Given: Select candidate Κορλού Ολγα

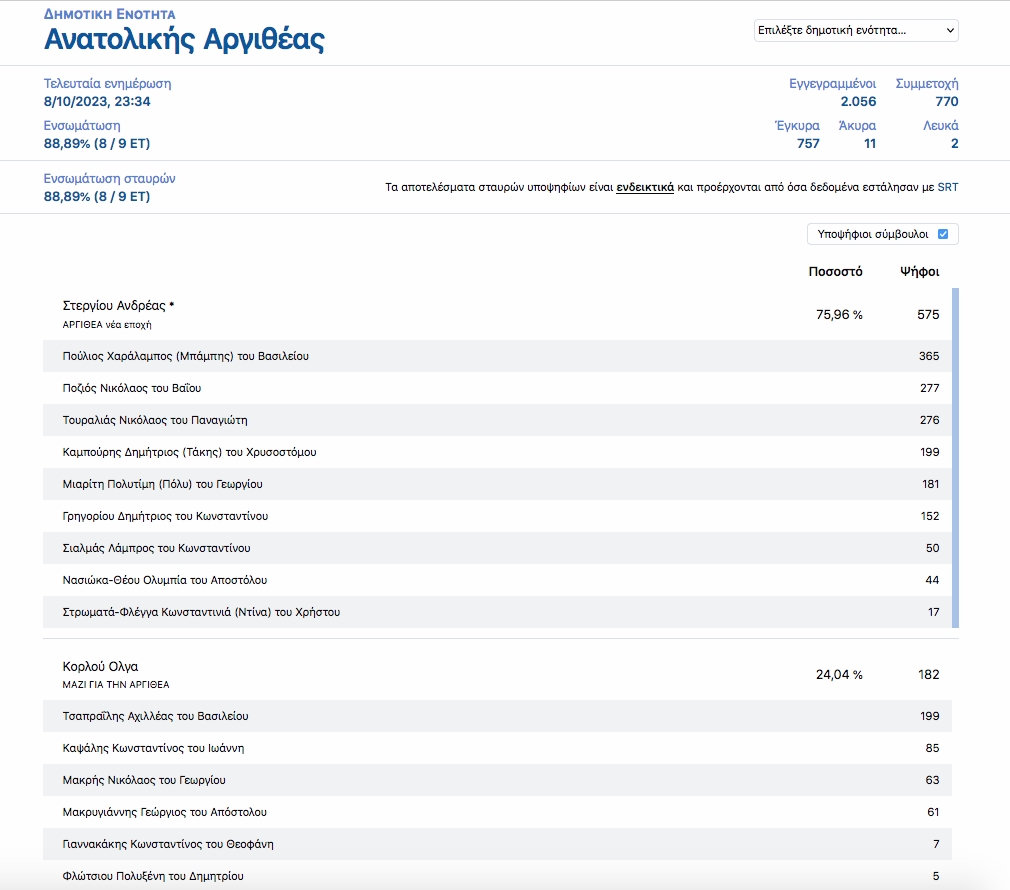Looking at the screenshot, I should tap(100, 666).
